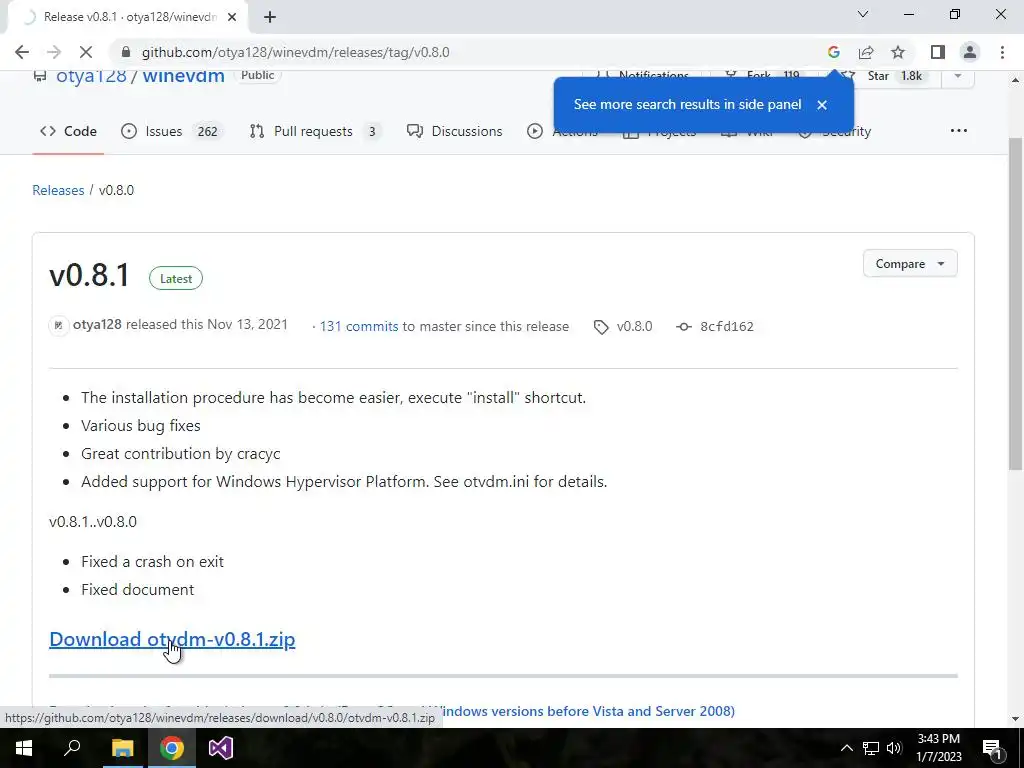The width and height of the screenshot is (1024, 768).
Task: View site security lock info
Action: pyautogui.click(x=126, y=52)
